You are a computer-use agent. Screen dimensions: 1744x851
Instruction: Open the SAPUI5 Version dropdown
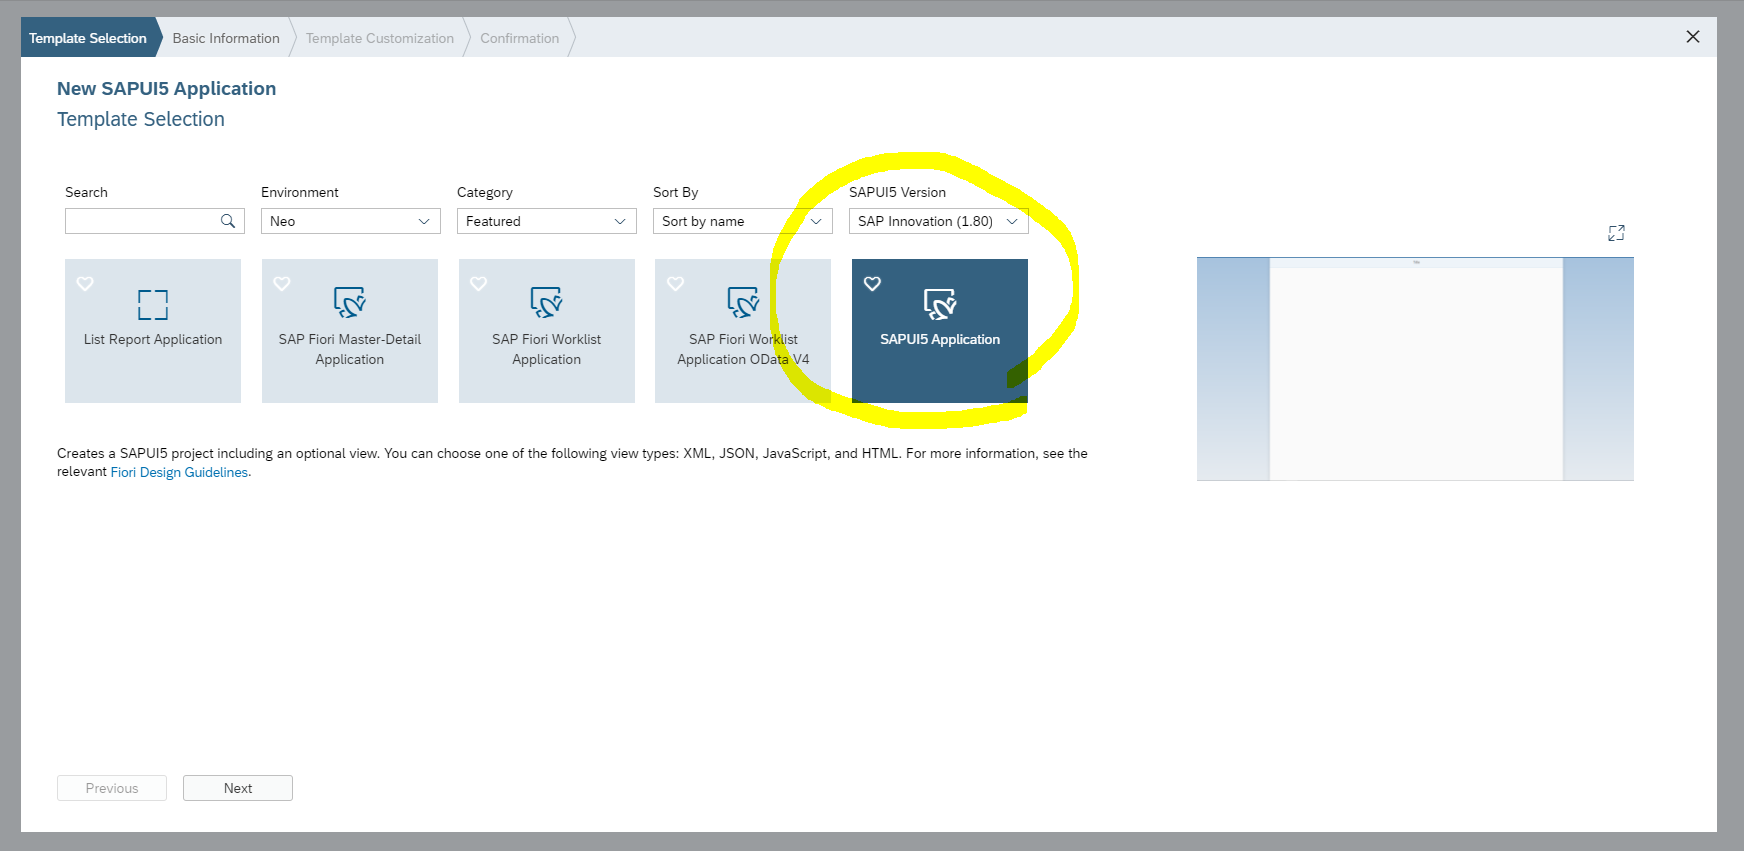[x=939, y=221]
